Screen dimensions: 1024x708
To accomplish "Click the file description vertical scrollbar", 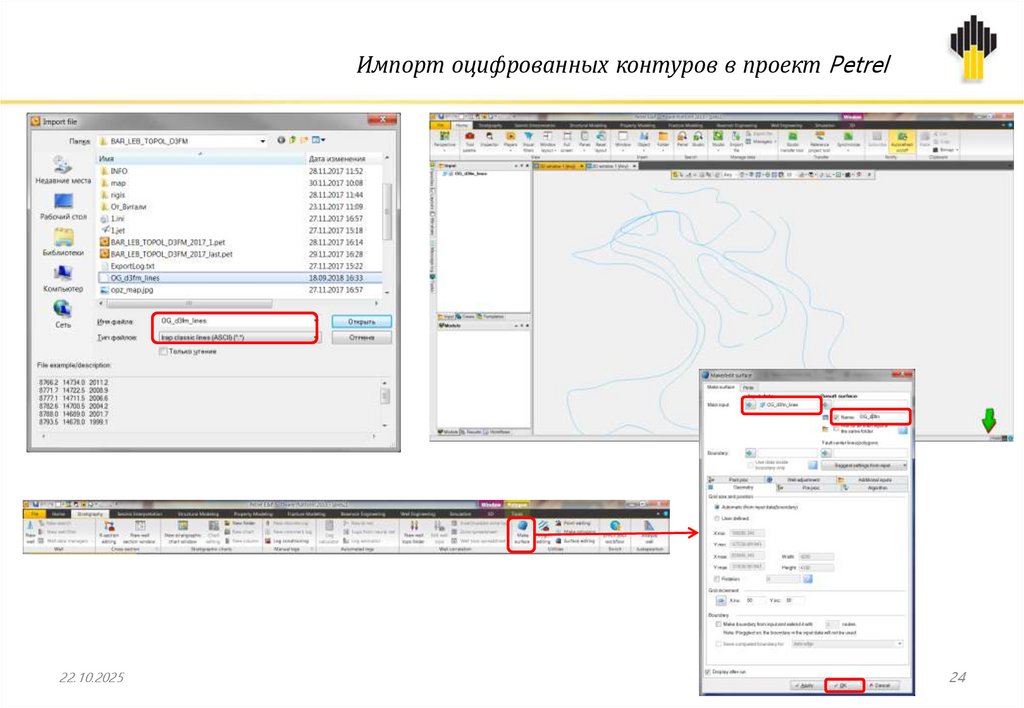I will pyautogui.click(x=385, y=396).
